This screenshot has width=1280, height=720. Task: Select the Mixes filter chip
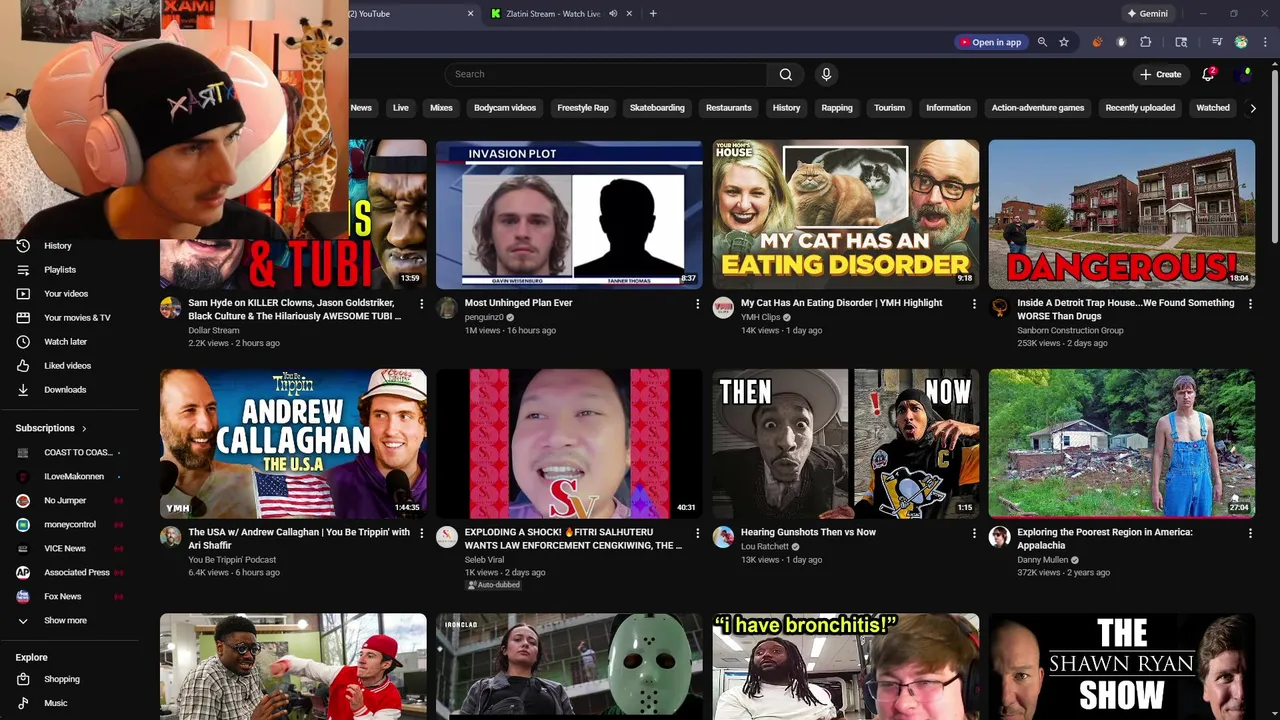click(441, 108)
